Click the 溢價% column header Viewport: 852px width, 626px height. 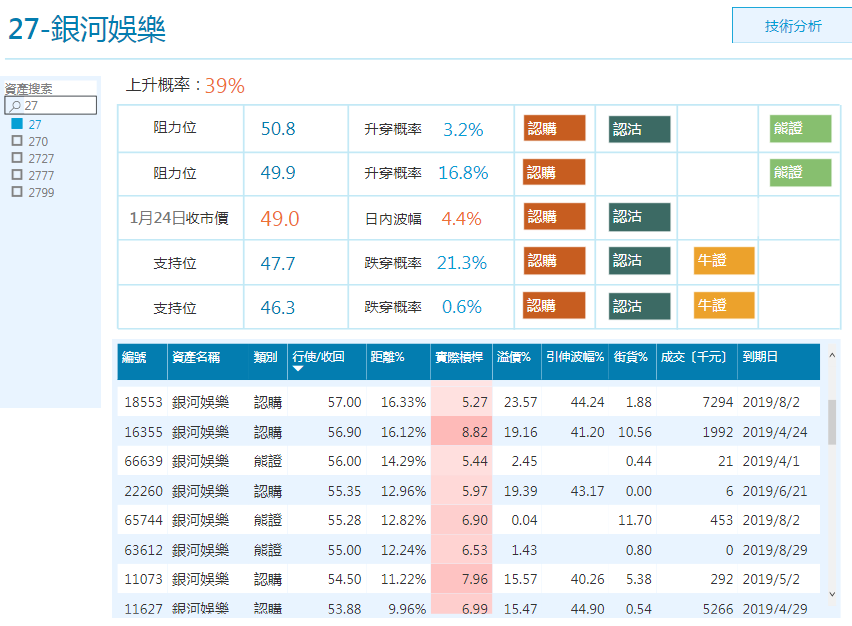tap(513, 357)
